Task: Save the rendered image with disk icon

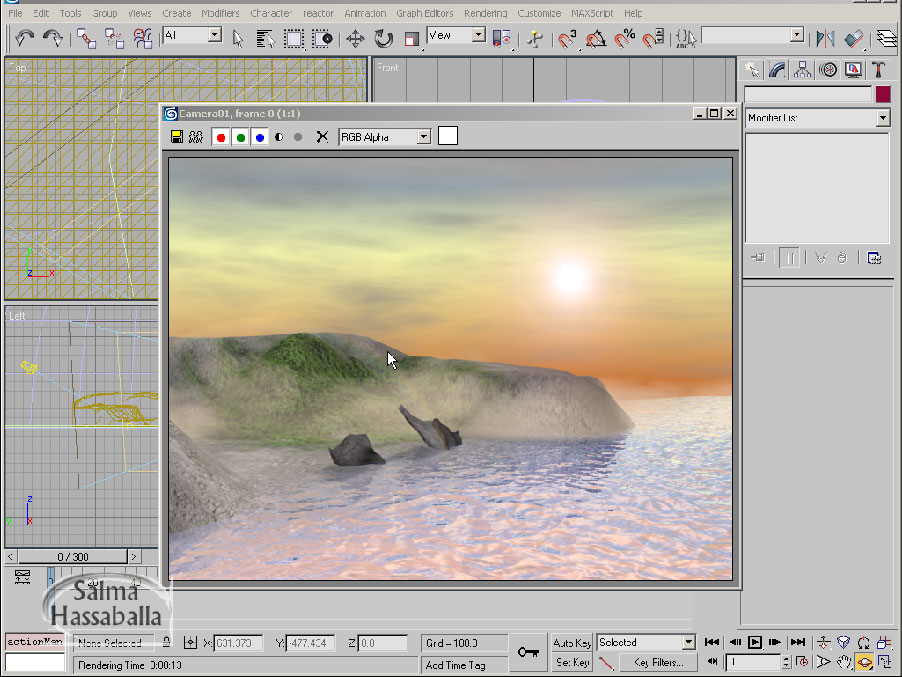Action: click(177, 137)
